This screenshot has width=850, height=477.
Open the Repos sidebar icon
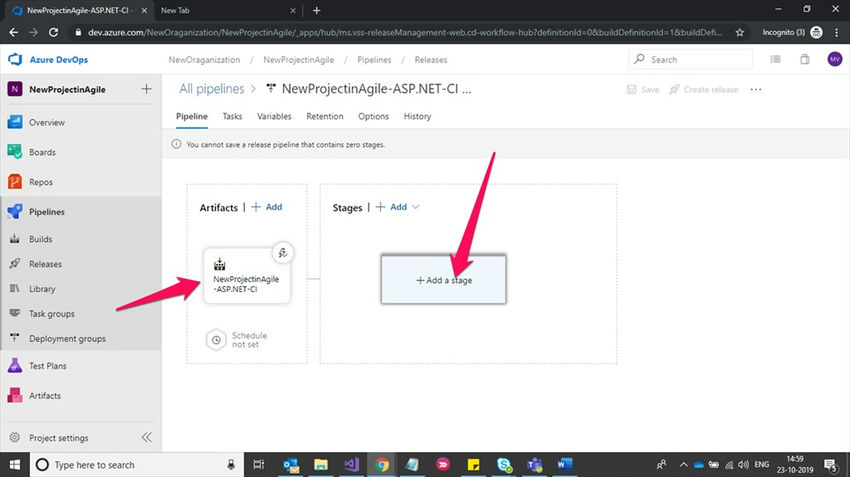(15, 182)
